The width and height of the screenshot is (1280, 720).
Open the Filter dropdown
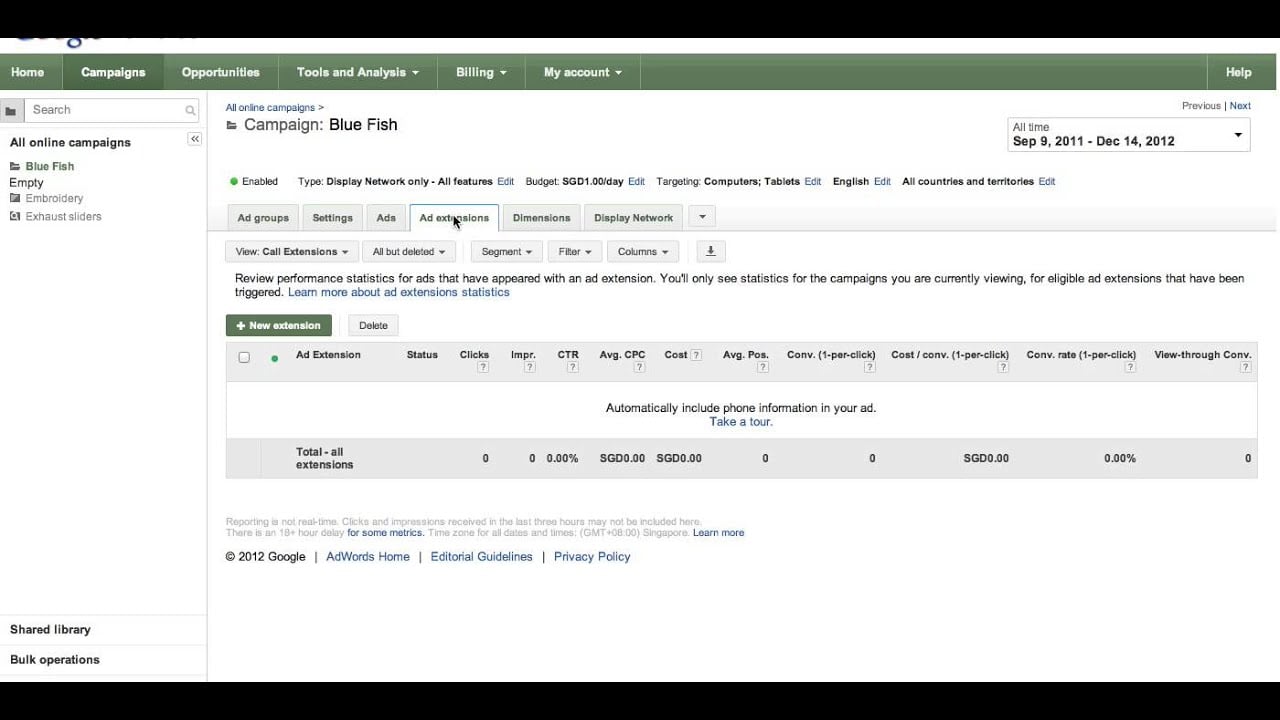coord(575,252)
